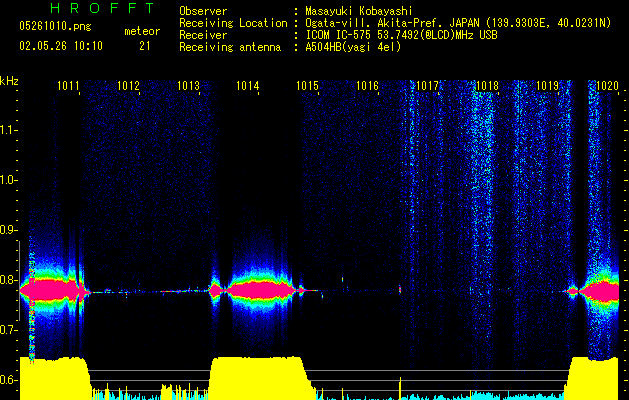Click the 0.7 frequency axis label
Viewport: 629px width, 400px height.
click(x=8, y=330)
